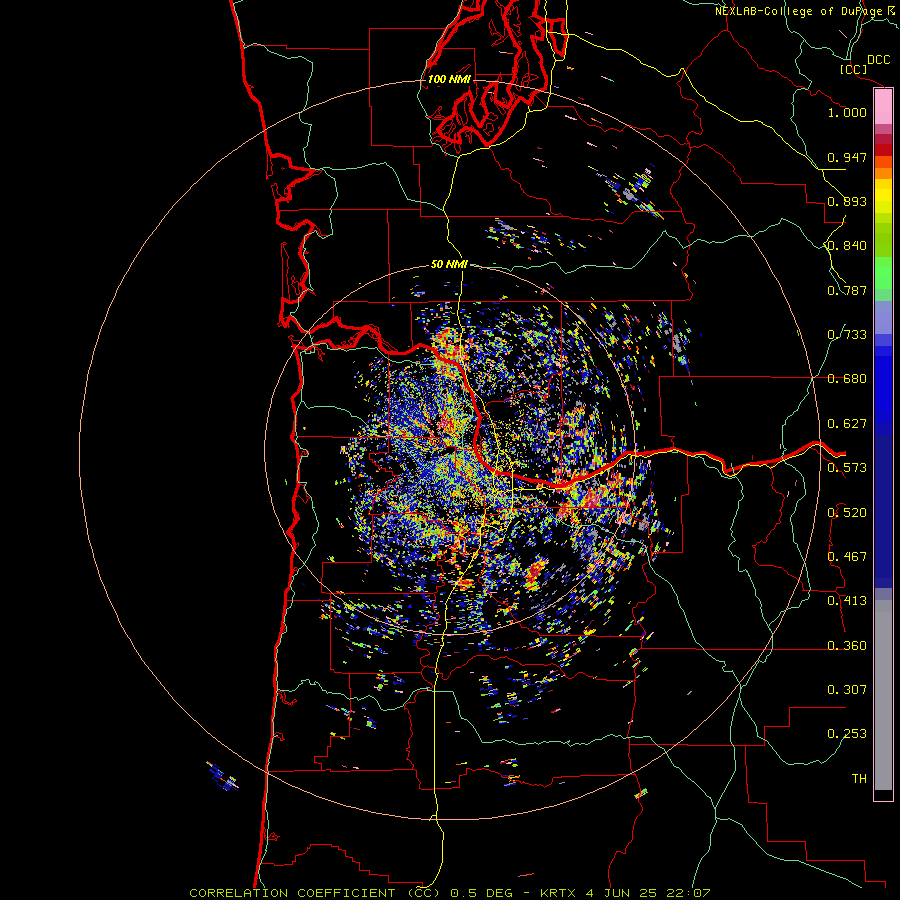The image size is (900, 900).
Task: Click the 100 NMI range ring label
Action: click(449, 79)
